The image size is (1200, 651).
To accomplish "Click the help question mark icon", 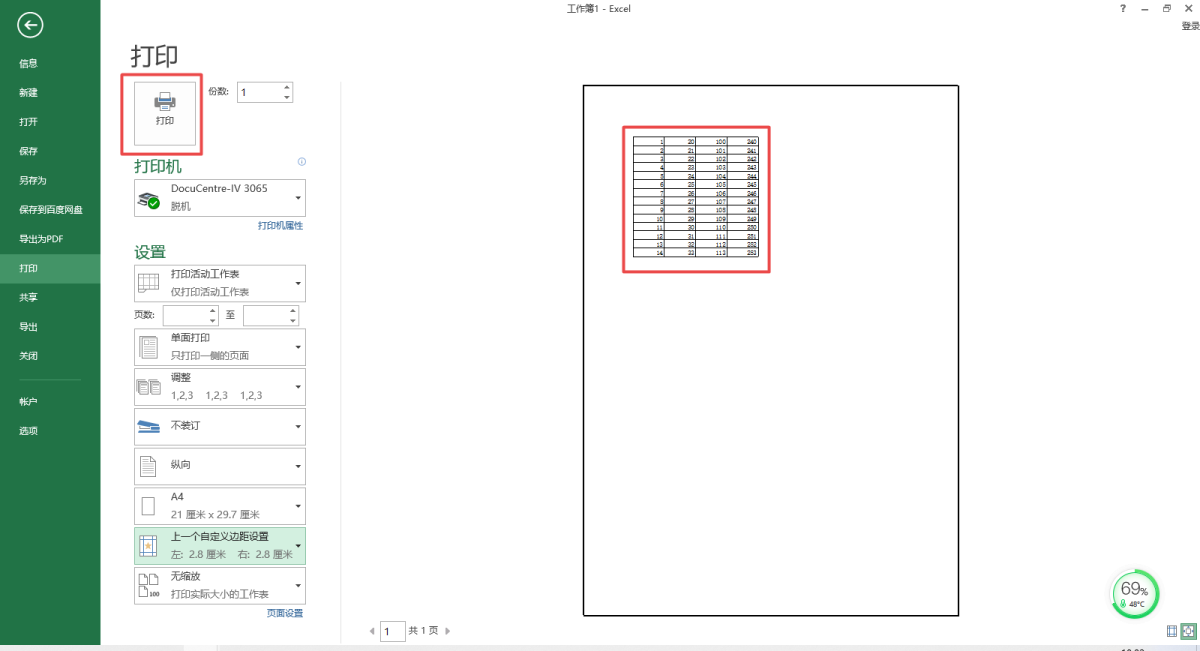I will coord(1123,8).
